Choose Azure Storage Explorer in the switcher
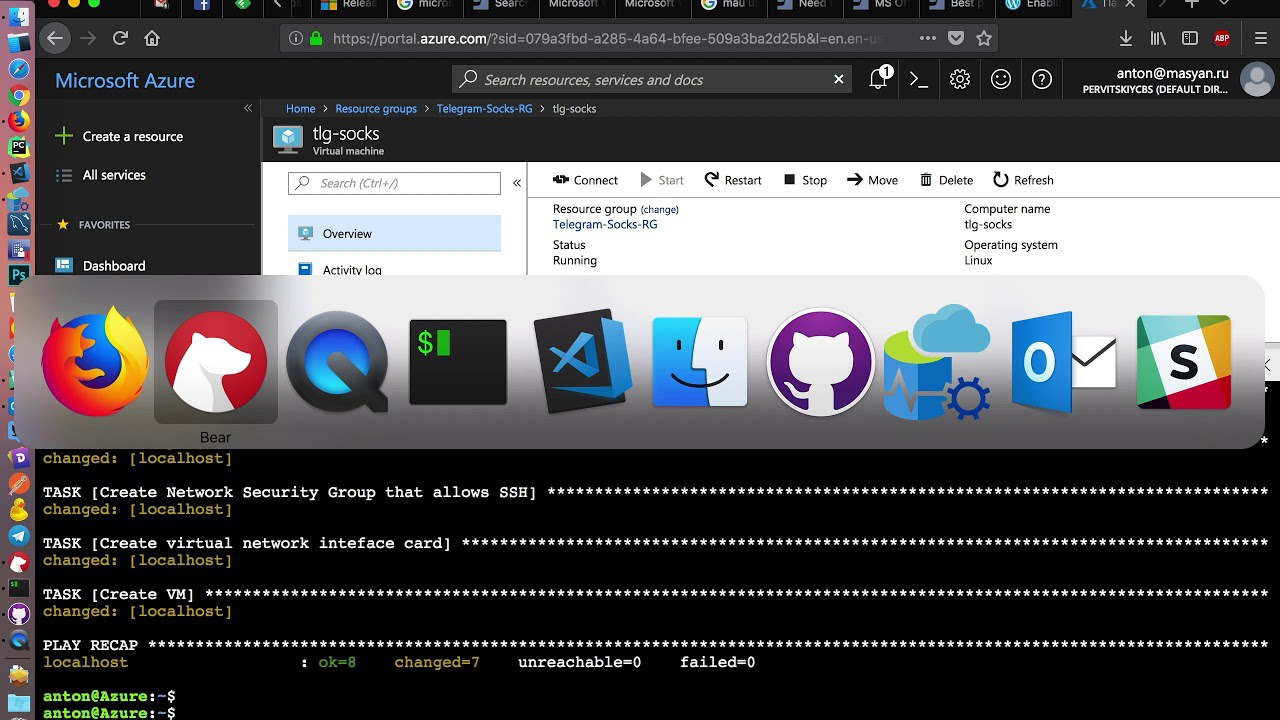Image resolution: width=1280 pixels, height=720 pixels. tap(938, 362)
